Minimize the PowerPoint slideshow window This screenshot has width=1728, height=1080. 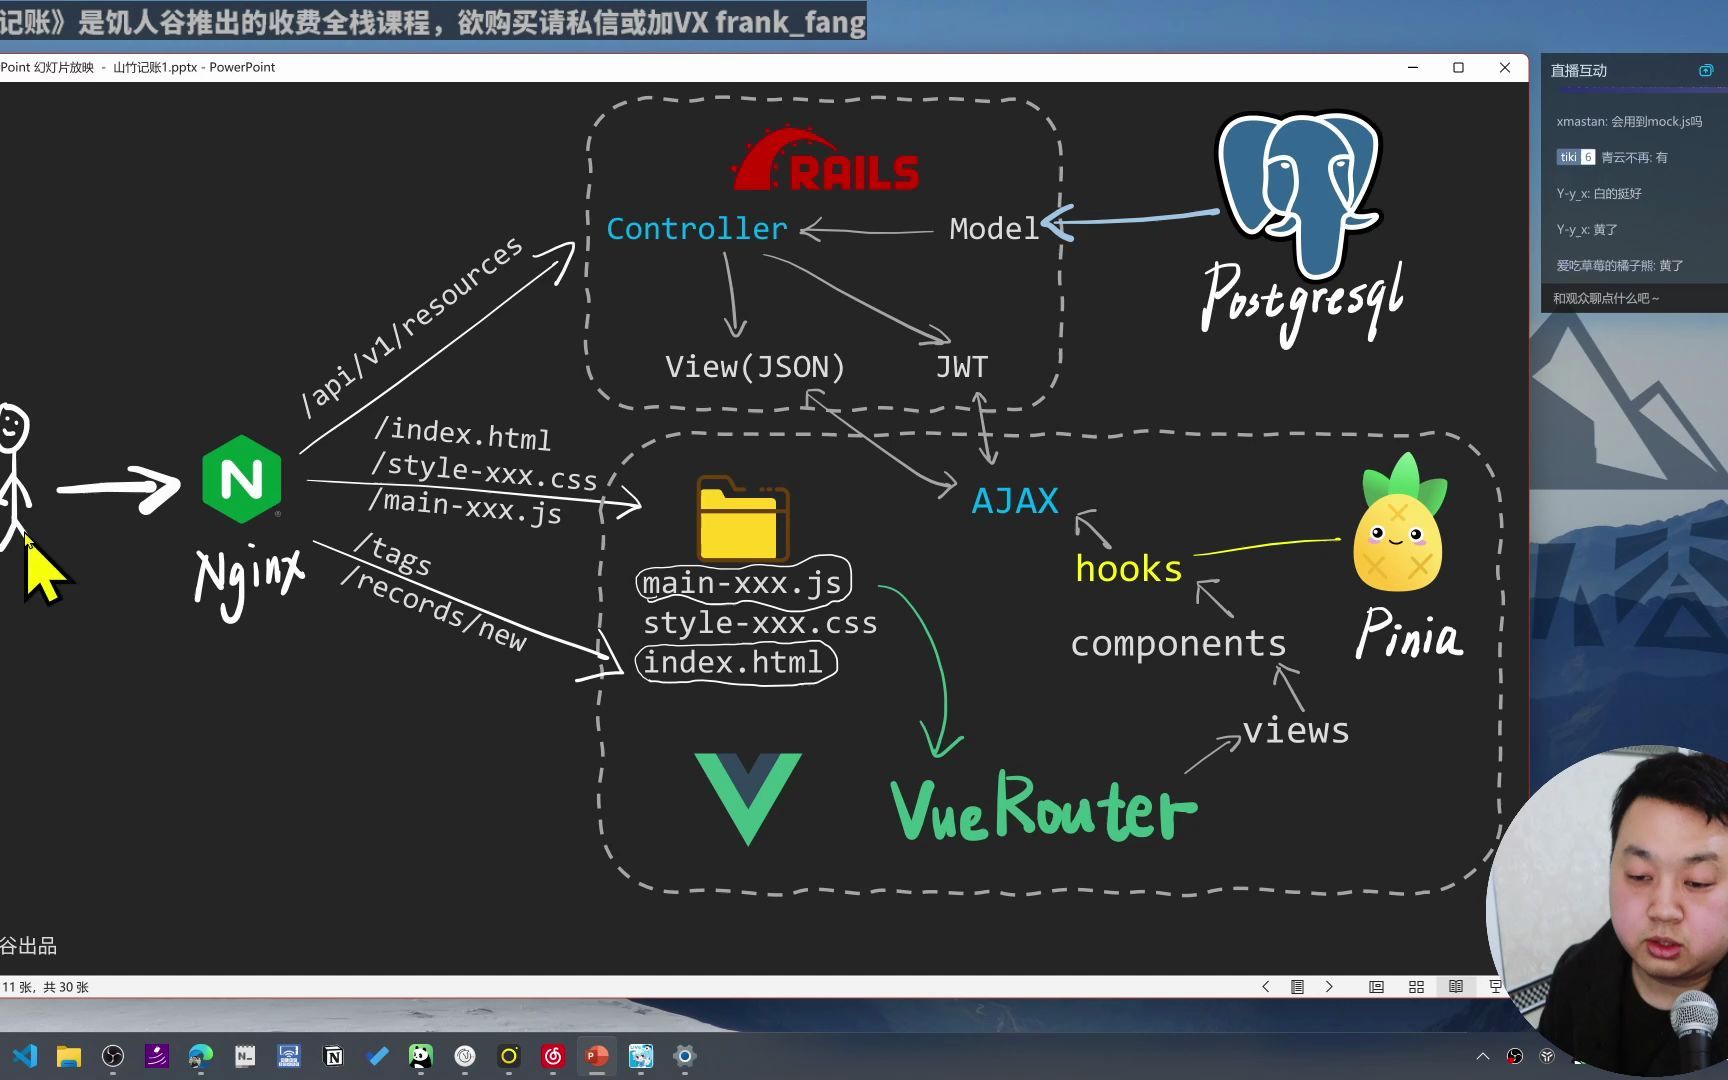1413,67
